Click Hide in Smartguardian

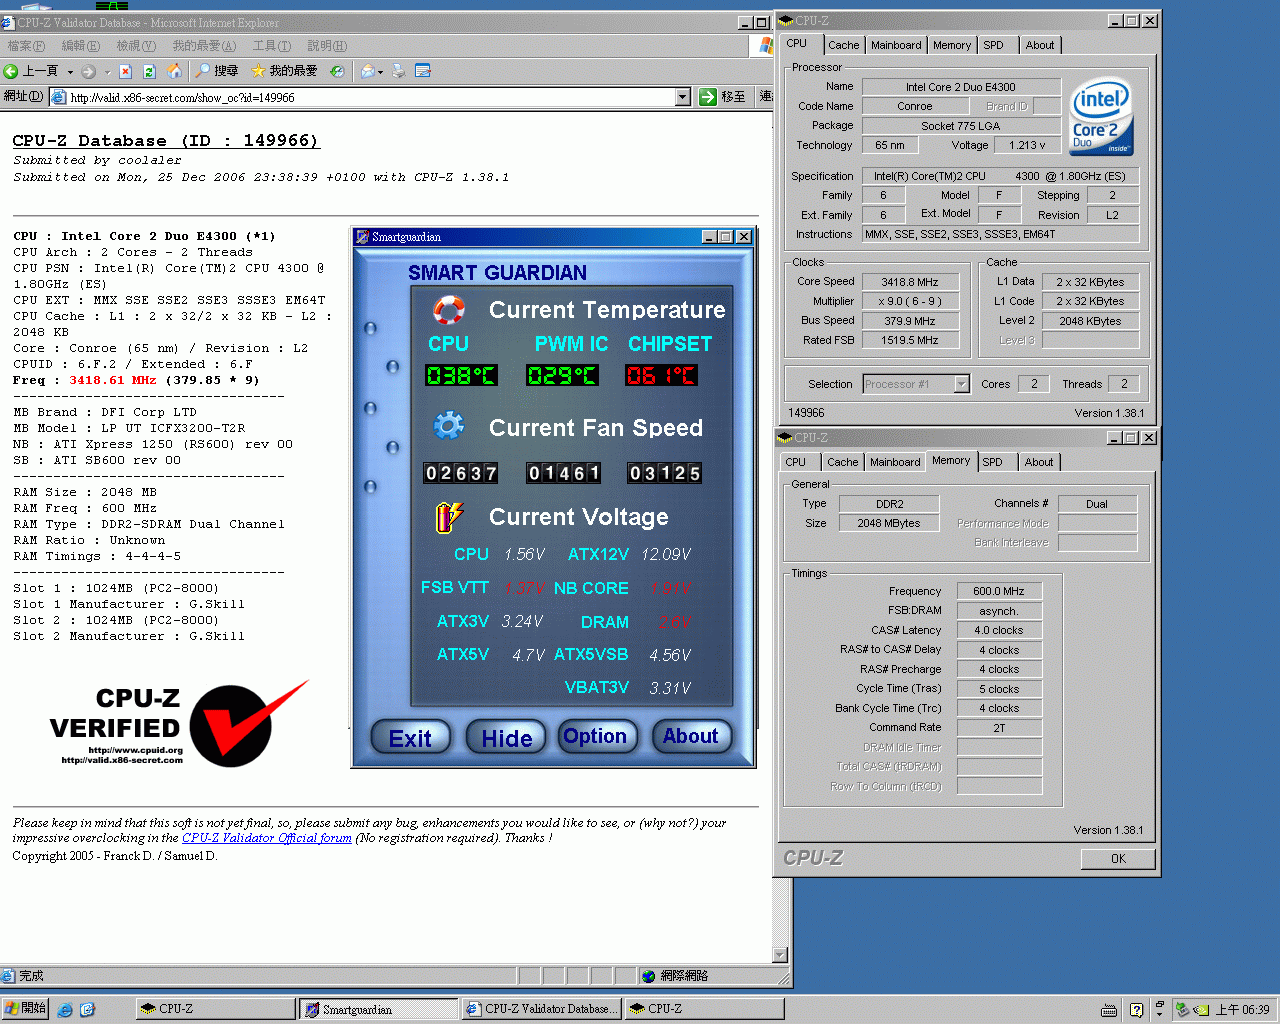506,738
